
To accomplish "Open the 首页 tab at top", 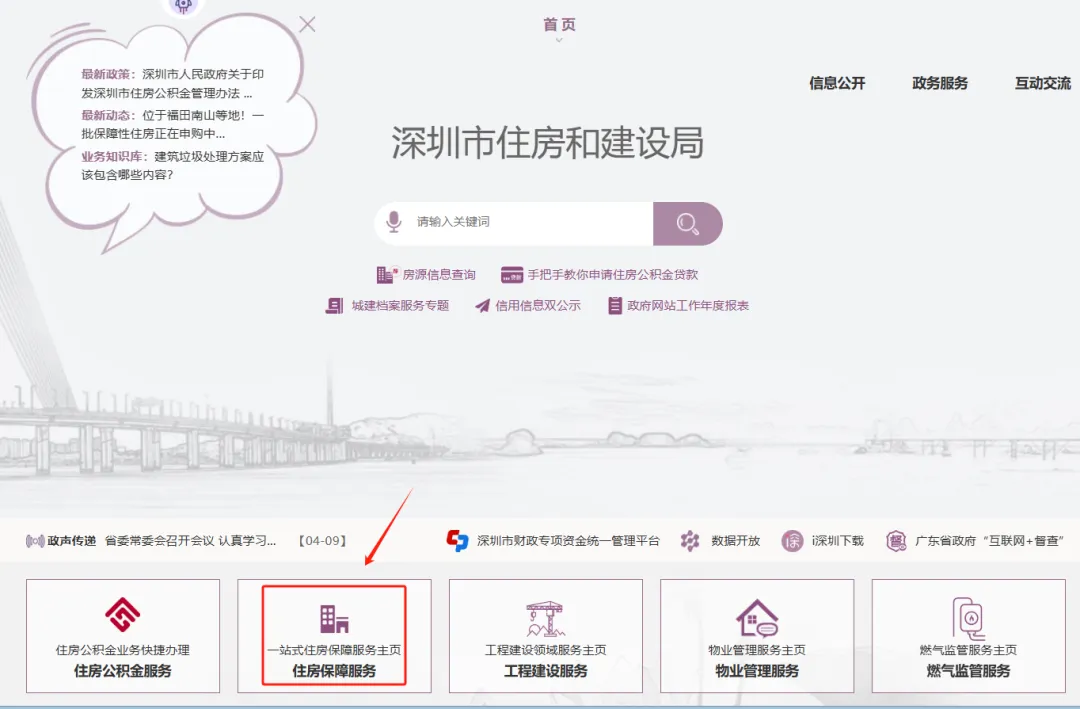I will pyautogui.click(x=559, y=24).
